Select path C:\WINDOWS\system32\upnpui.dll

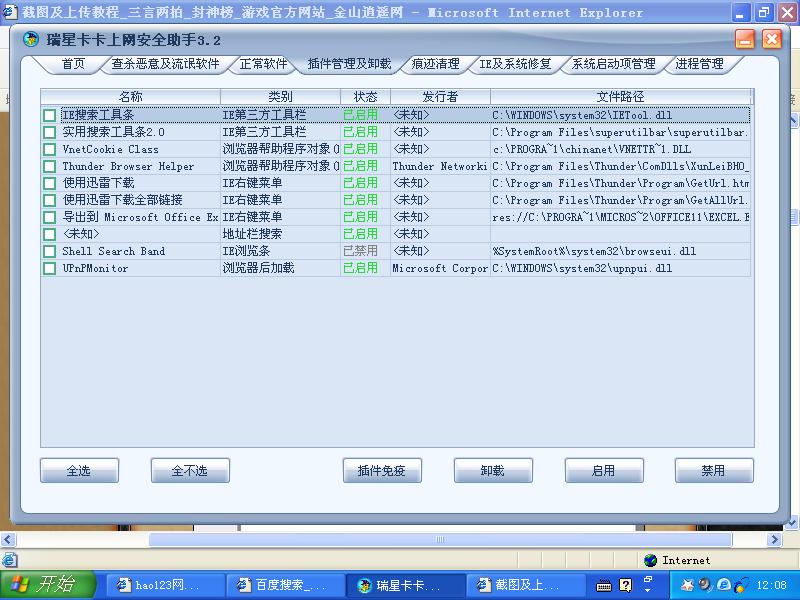tap(582, 268)
